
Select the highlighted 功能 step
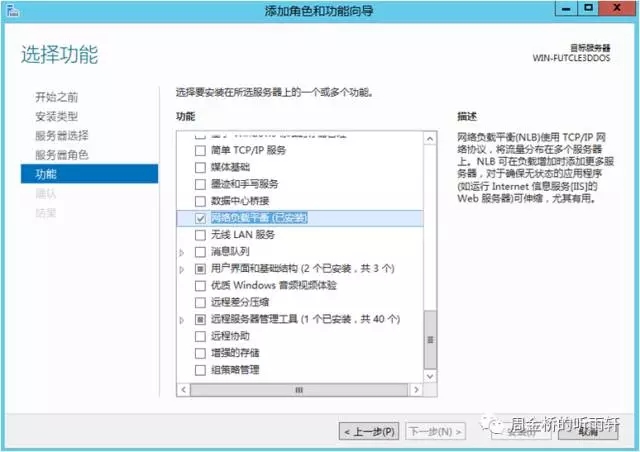coord(89,174)
